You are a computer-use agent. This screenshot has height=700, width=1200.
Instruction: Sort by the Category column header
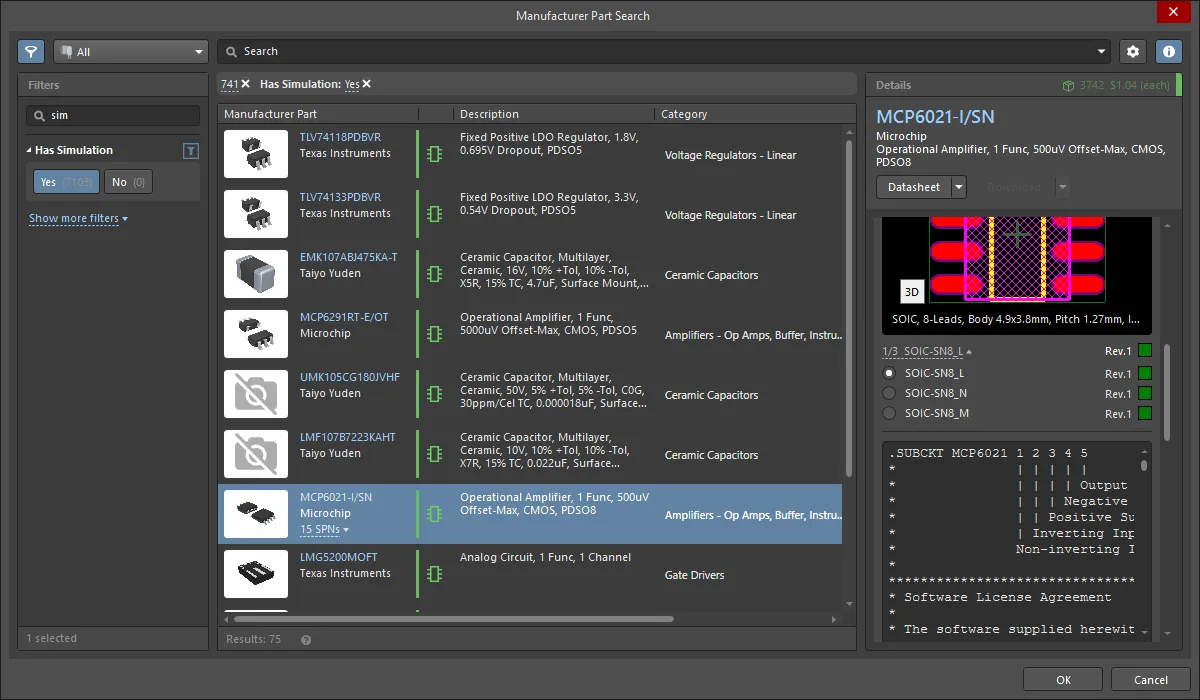click(685, 114)
